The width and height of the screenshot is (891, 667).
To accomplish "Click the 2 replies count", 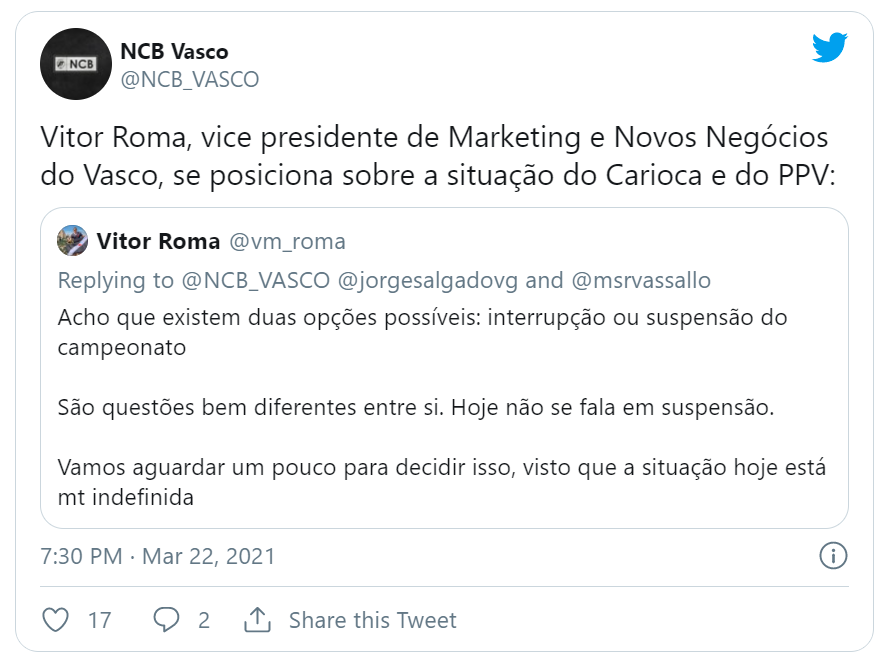I will point(204,620).
